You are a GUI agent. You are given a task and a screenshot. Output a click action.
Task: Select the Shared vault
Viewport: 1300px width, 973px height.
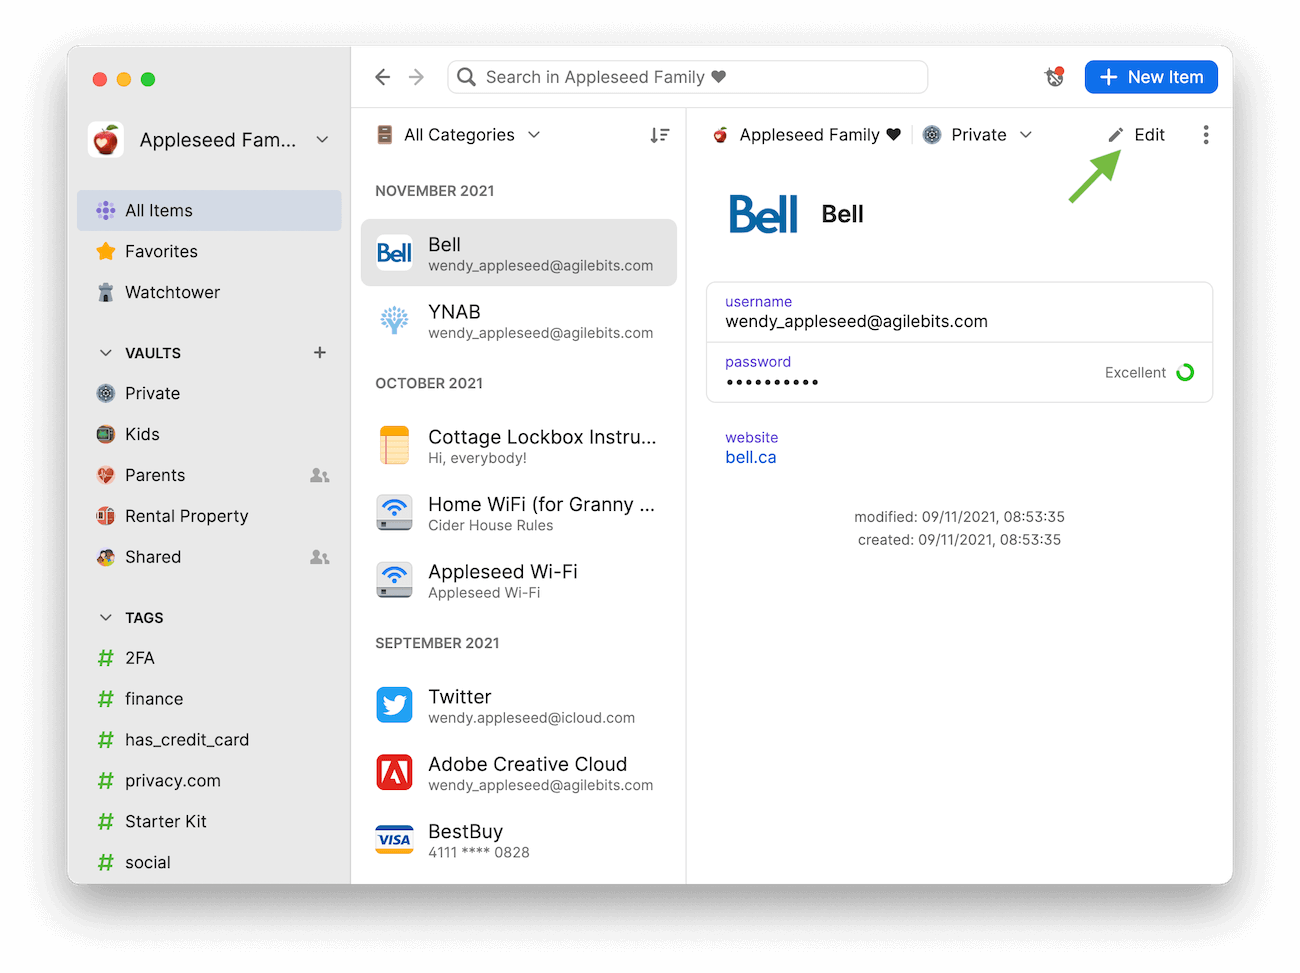point(209,558)
